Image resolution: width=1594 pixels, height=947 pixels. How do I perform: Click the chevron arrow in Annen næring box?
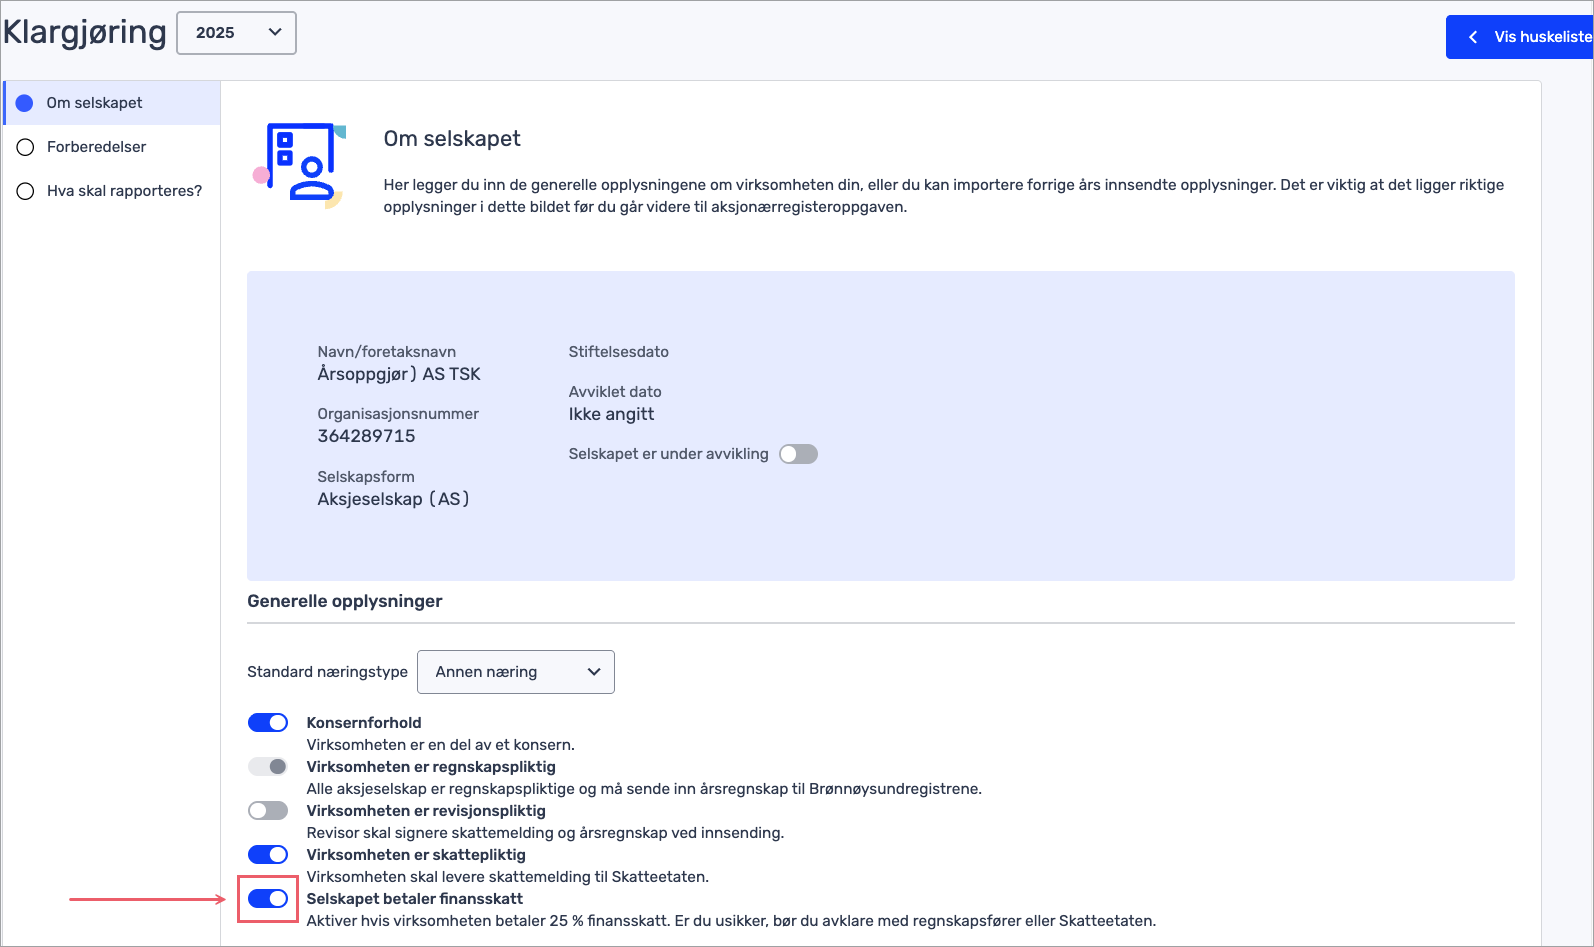click(x=594, y=672)
